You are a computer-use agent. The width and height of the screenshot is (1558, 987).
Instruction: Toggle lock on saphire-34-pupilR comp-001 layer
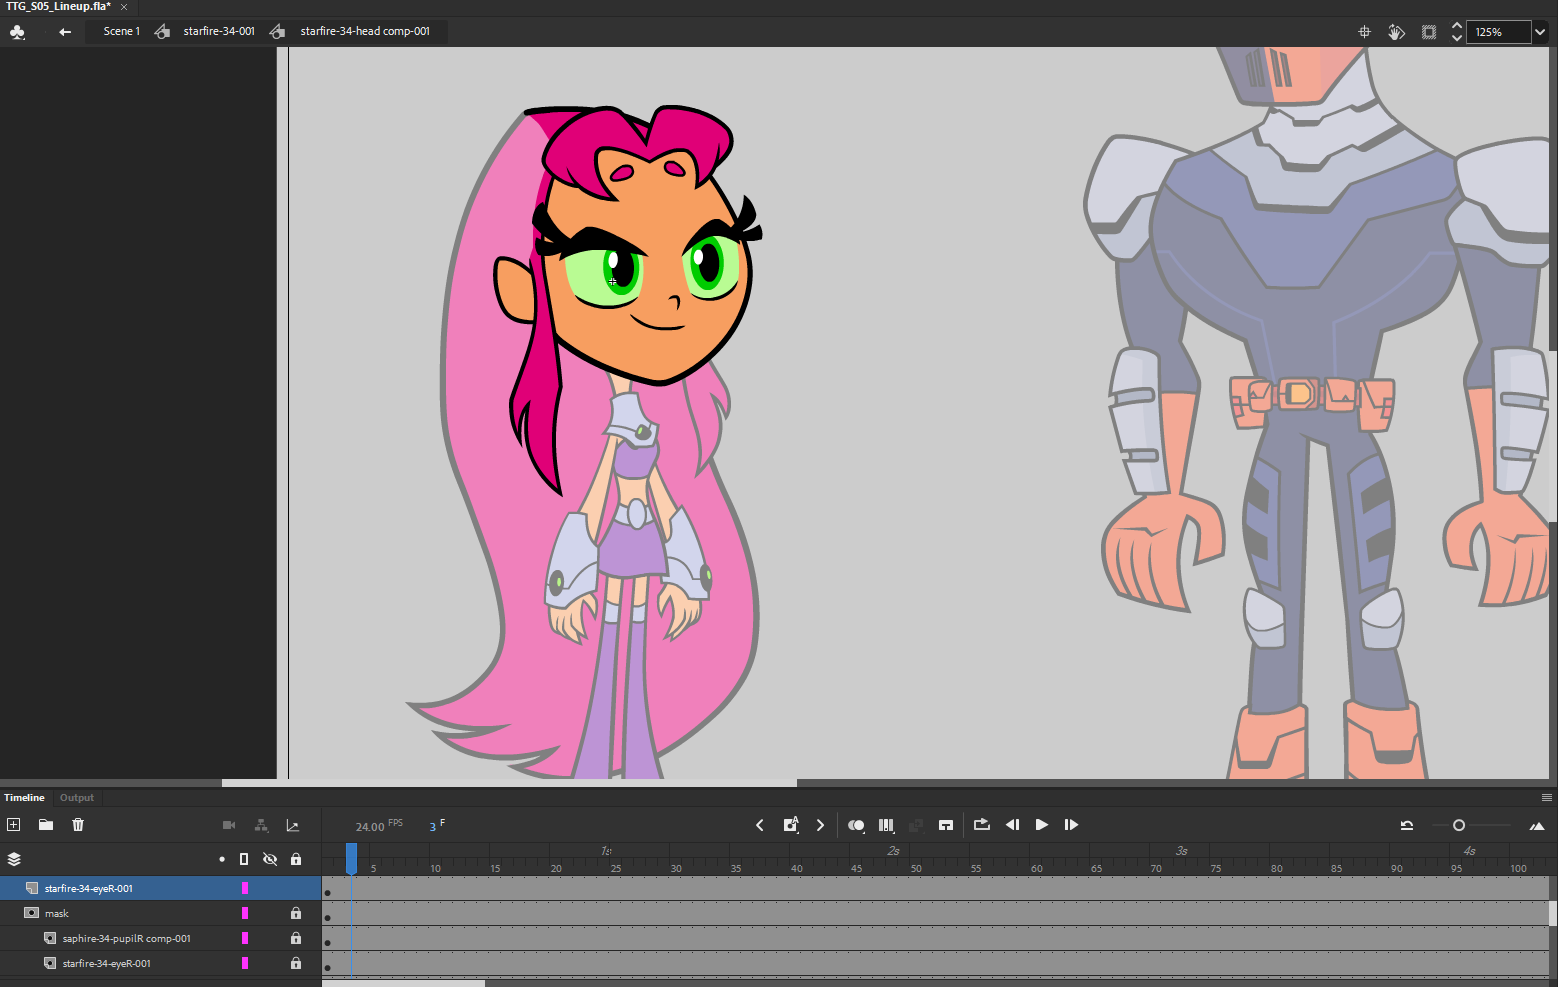[x=296, y=938]
